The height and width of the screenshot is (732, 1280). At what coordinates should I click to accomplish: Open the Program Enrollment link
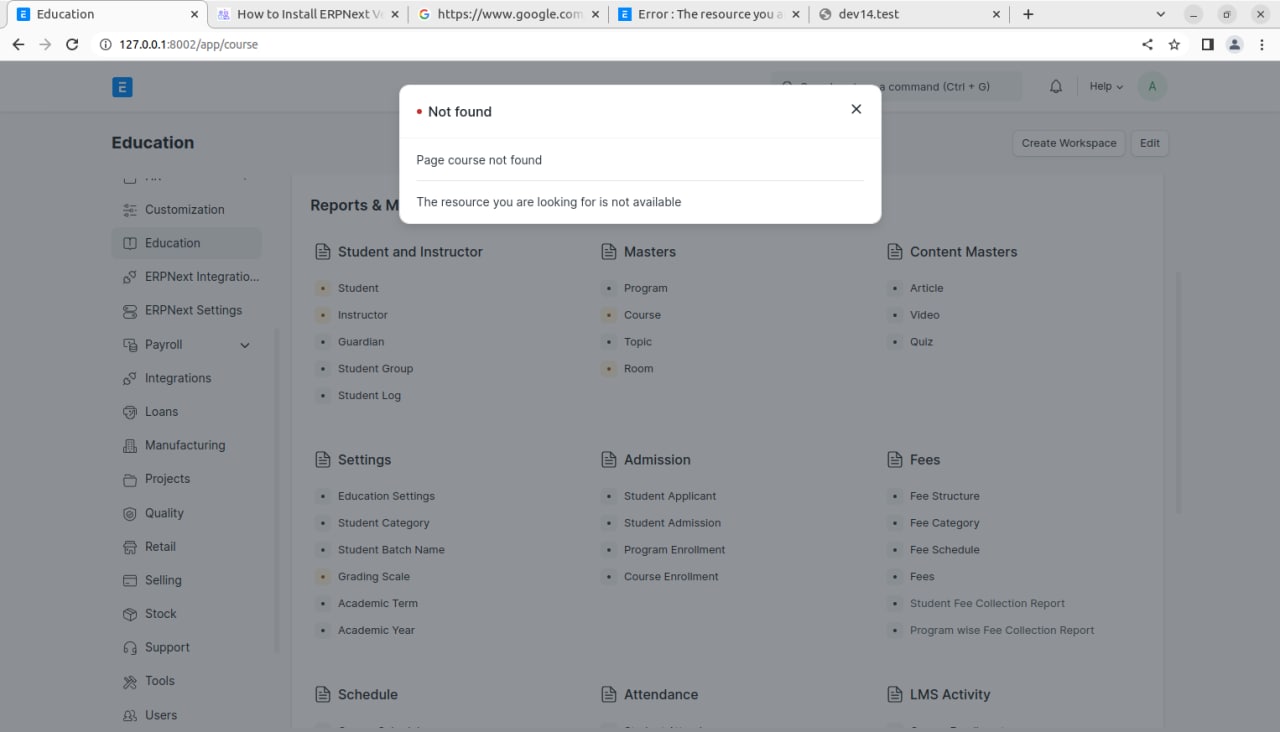674,550
